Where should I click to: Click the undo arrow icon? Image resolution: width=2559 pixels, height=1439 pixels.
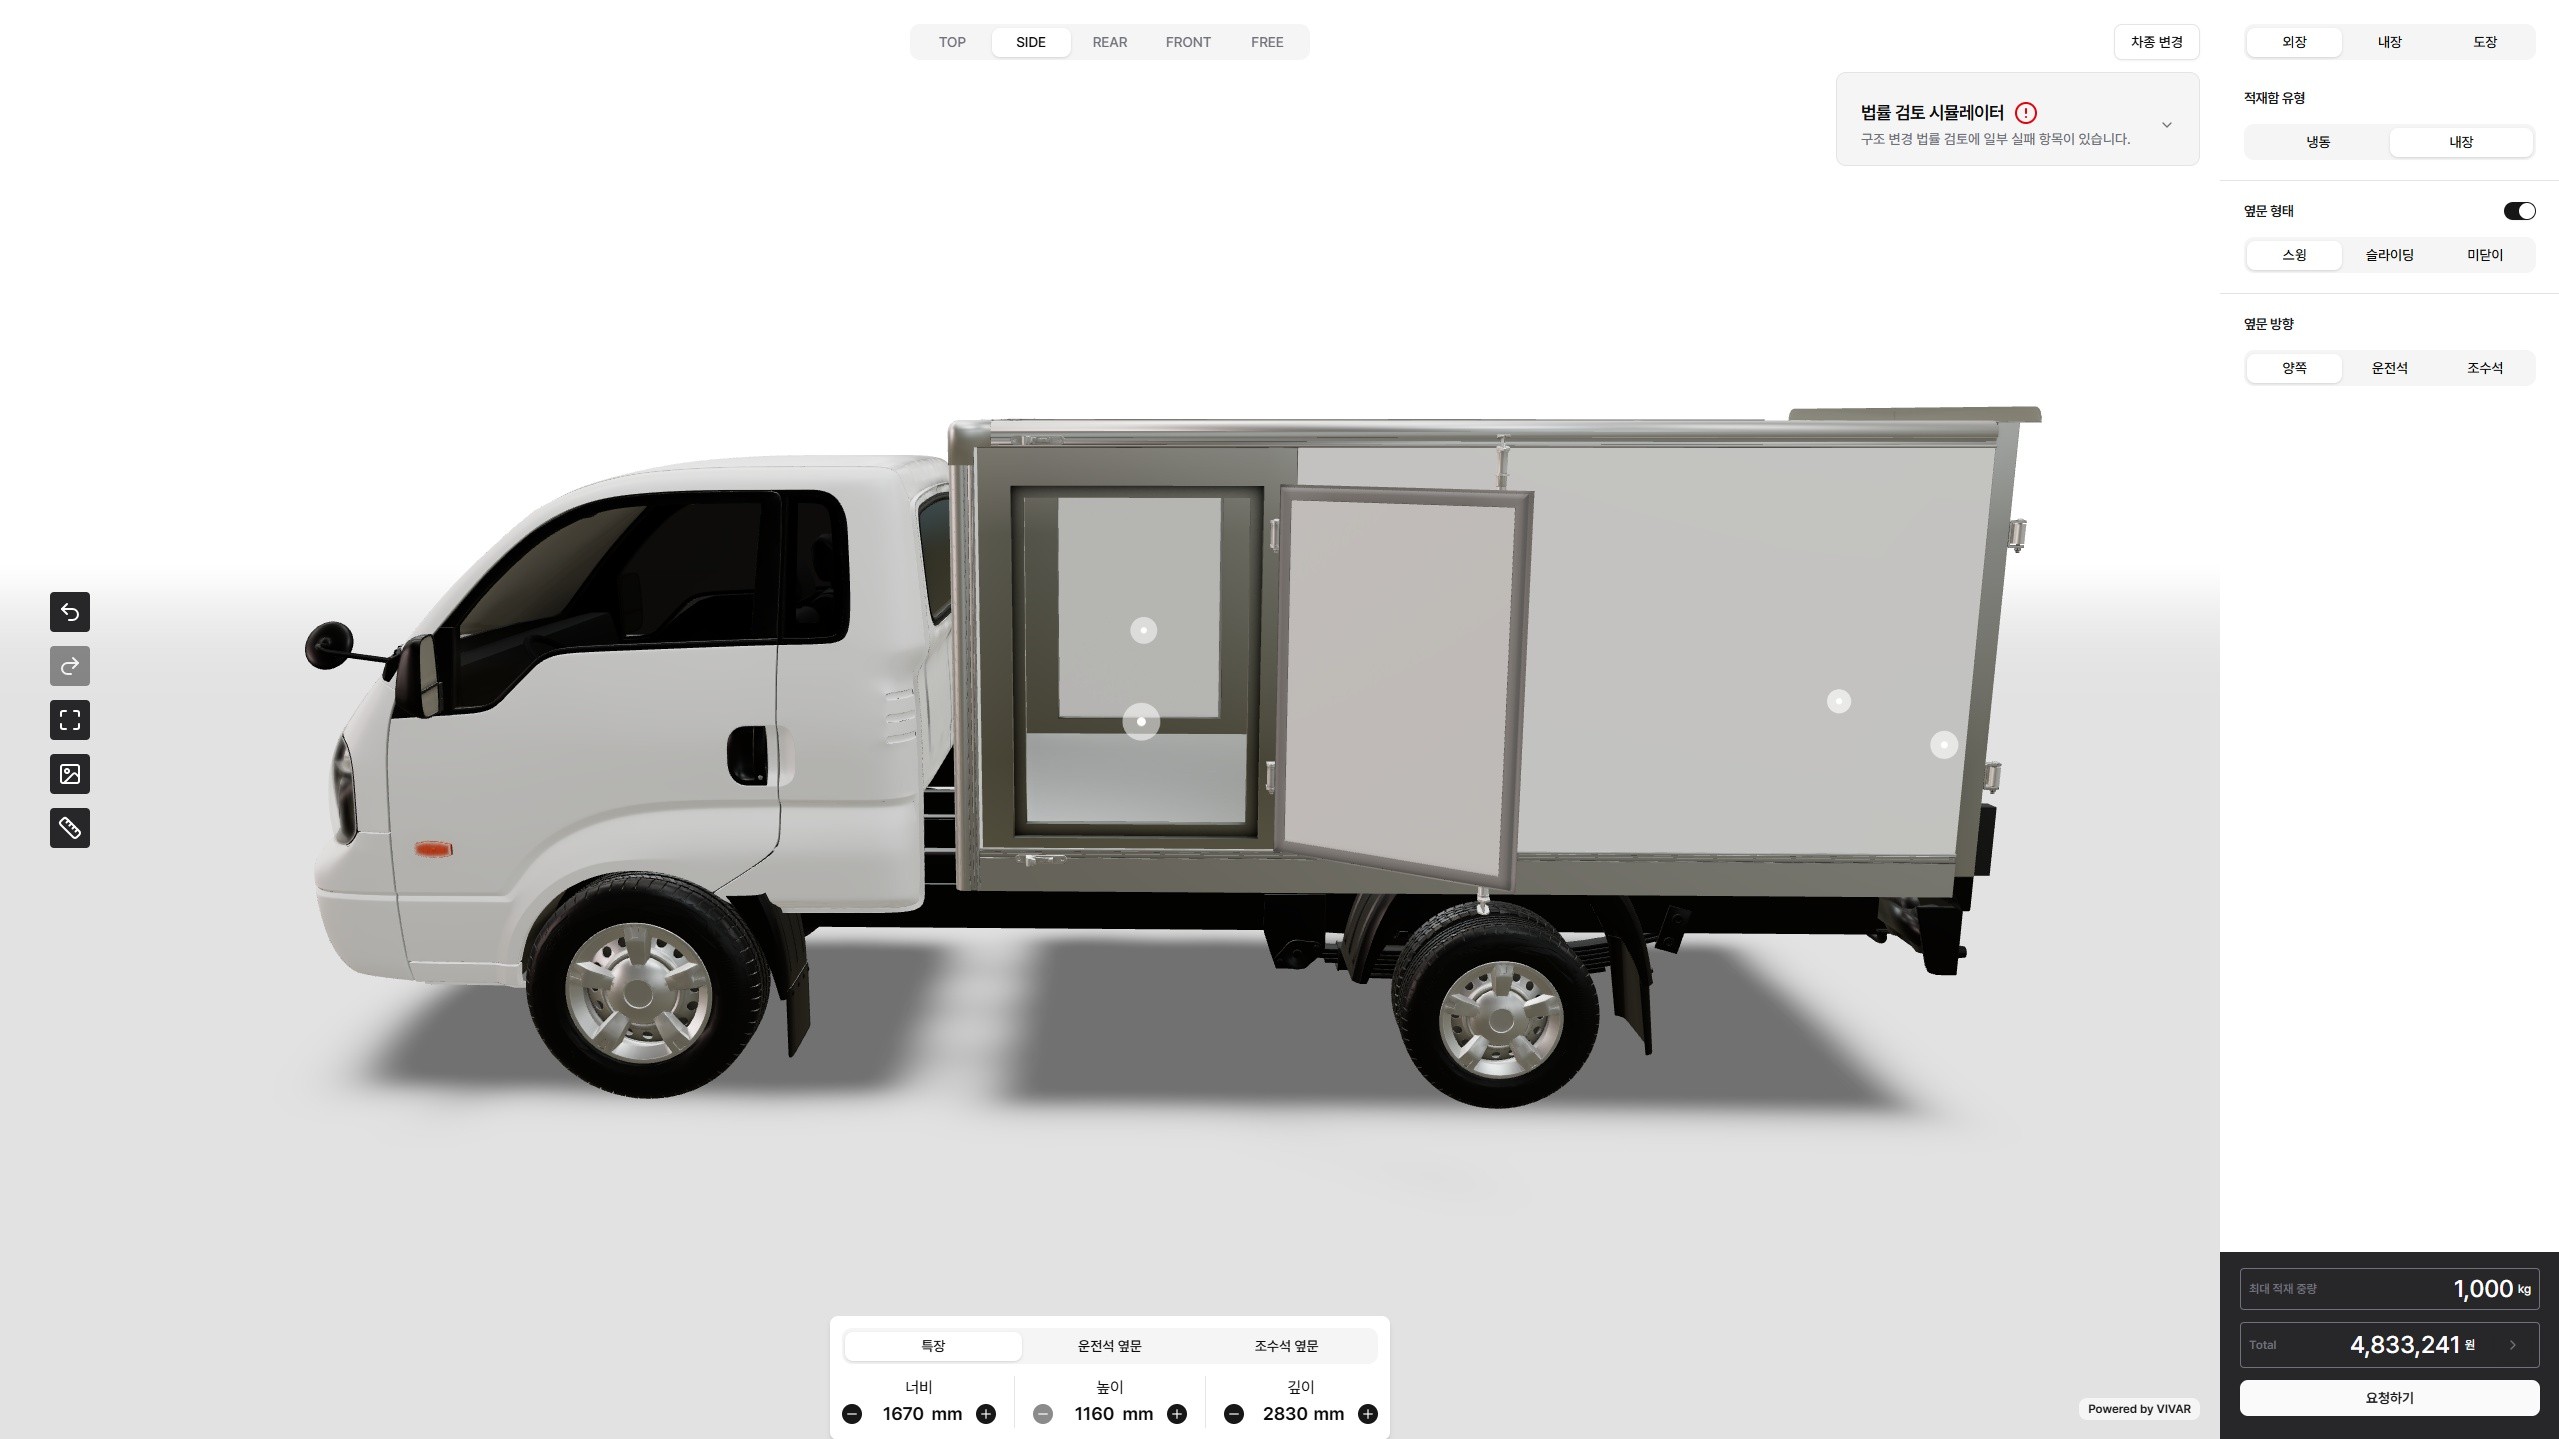click(70, 612)
